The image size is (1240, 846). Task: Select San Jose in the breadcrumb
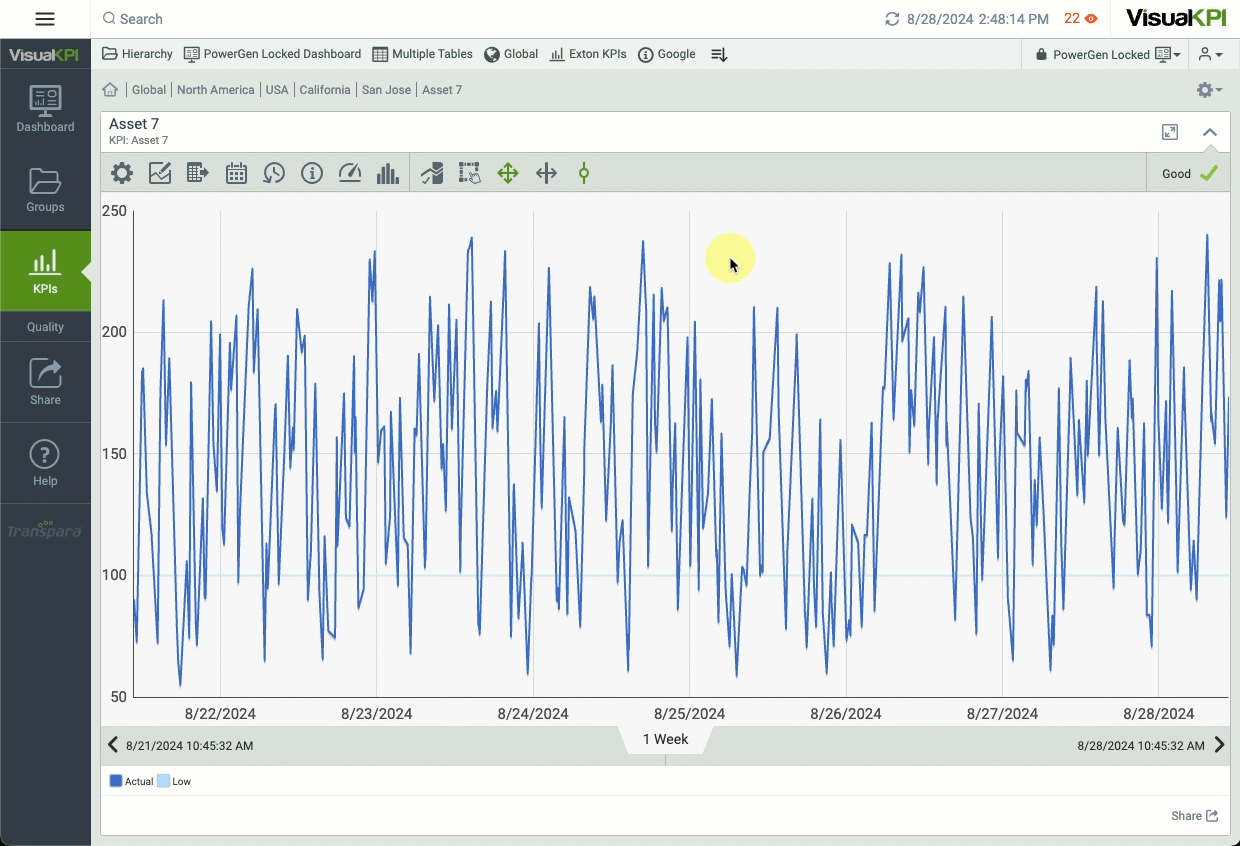[x=386, y=90]
